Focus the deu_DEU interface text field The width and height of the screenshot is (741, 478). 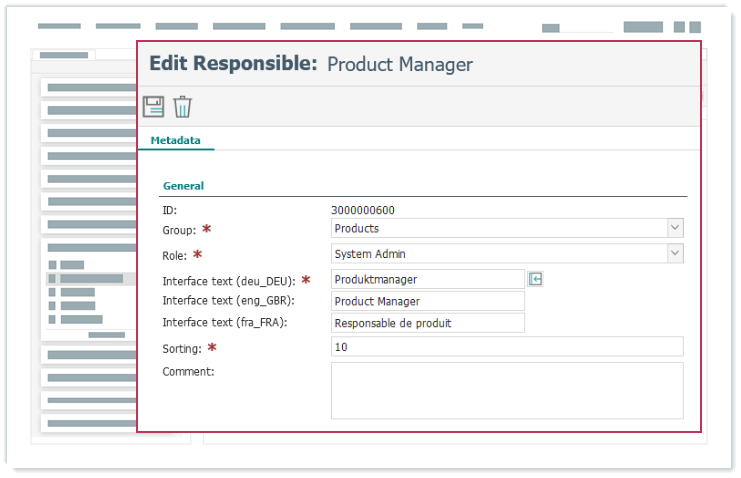pyautogui.click(x=427, y=280)
